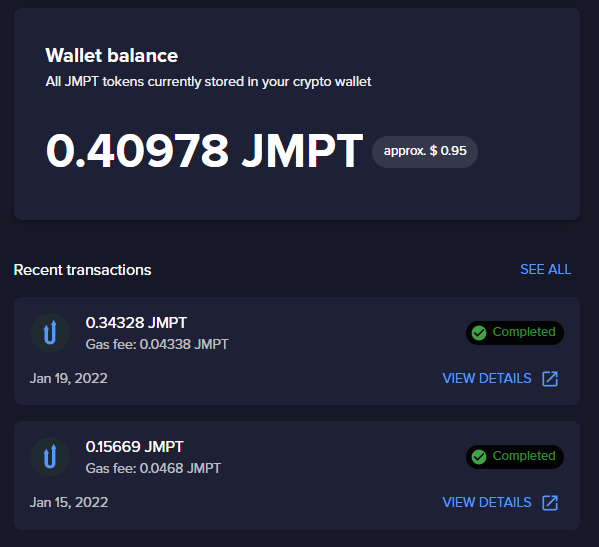Select the 0.40978 JMPT balance amount

[204, 151]
